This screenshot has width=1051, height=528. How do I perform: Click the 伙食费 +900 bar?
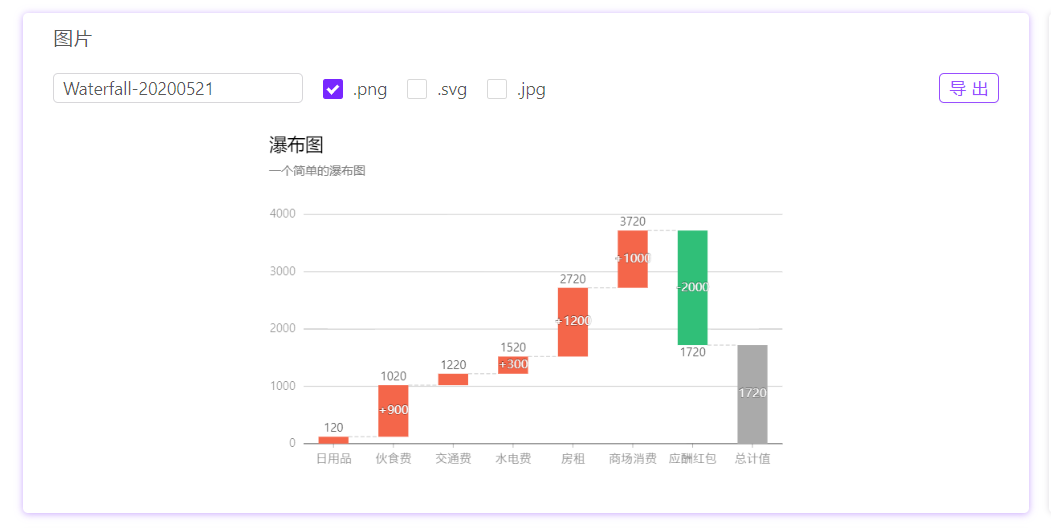click(x=393, y=411)
